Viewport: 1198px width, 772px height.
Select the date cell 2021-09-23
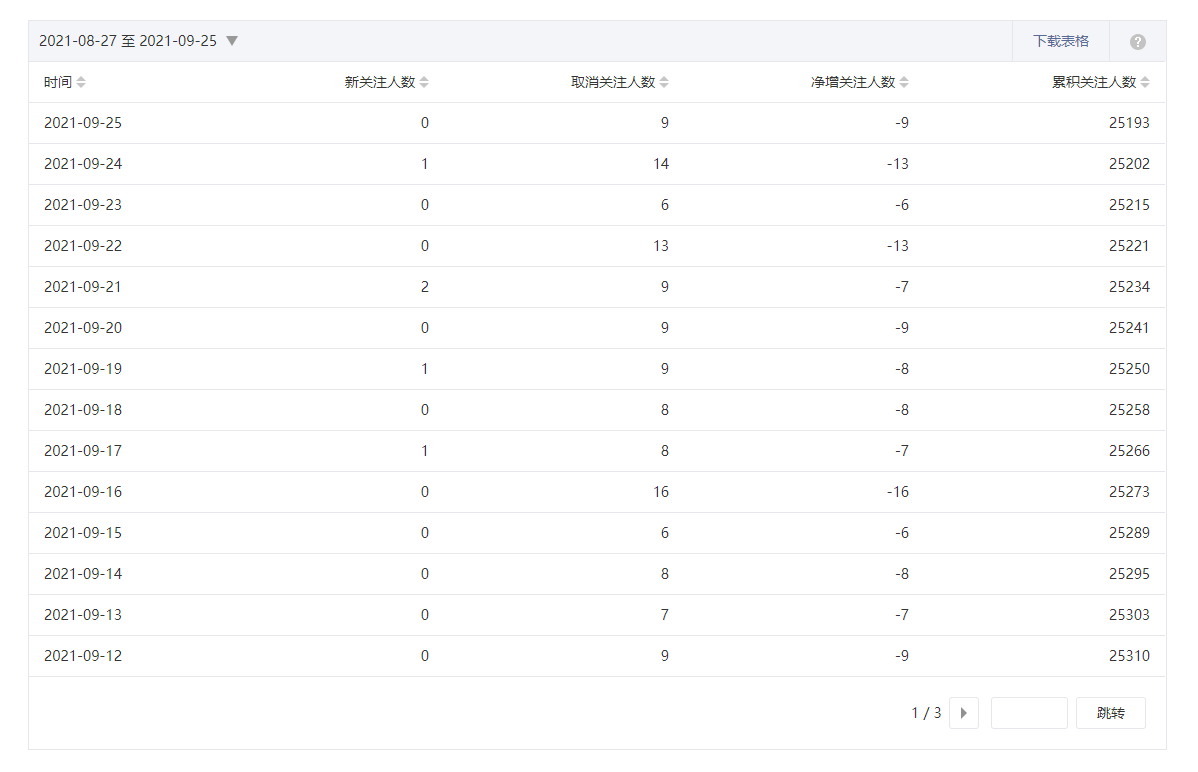(83, 205)
